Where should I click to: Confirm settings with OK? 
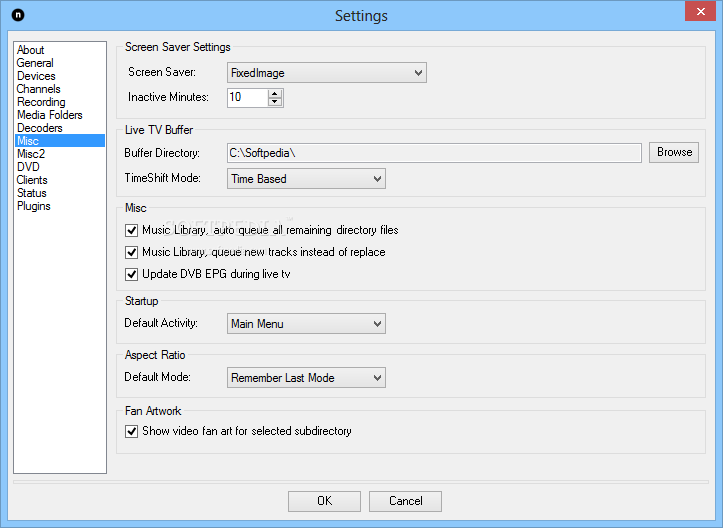pyautogui.click(x=324, y=501)
